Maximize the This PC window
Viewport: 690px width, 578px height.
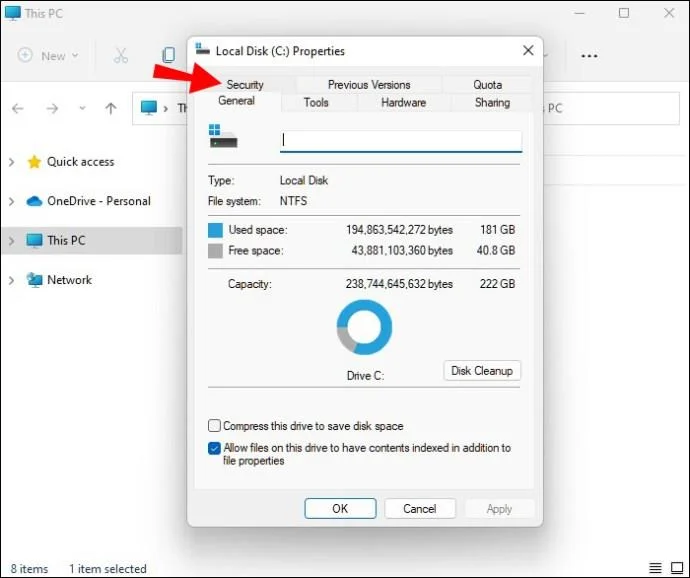click(624, 13)
